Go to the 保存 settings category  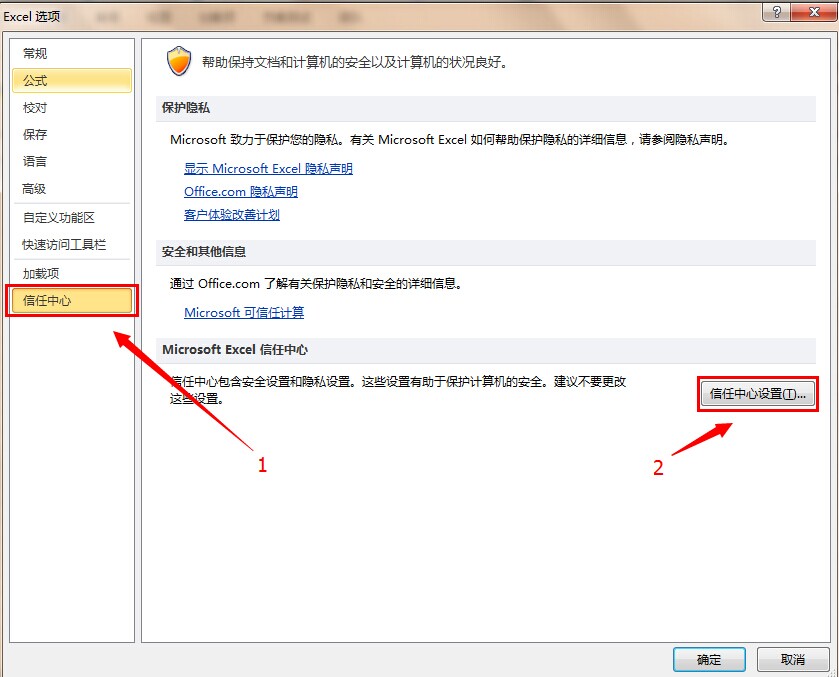[x=36, y=135]
